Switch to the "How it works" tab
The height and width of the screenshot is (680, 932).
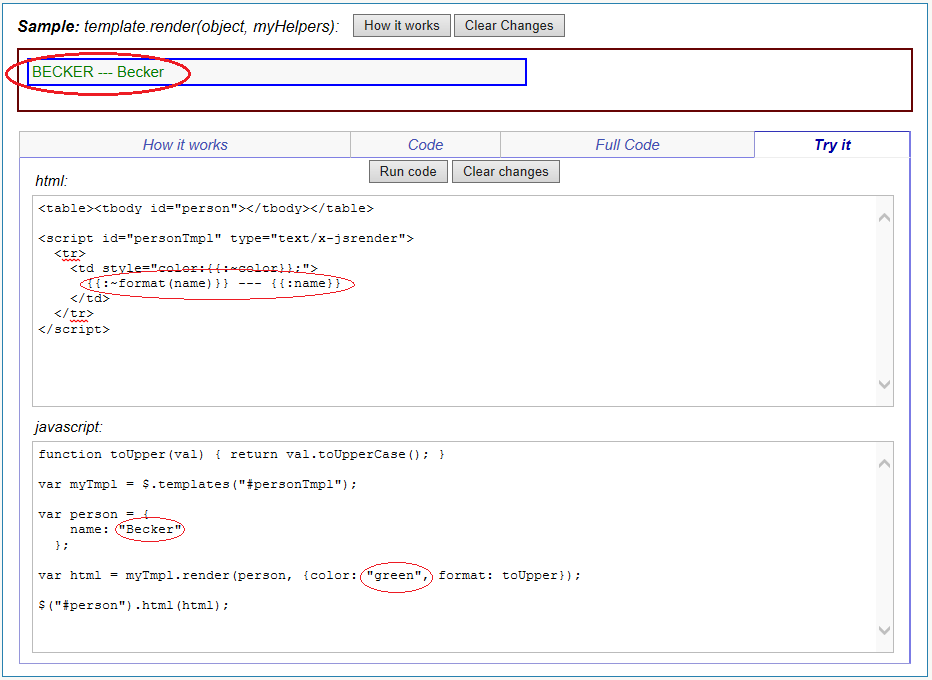pos(185,144)
